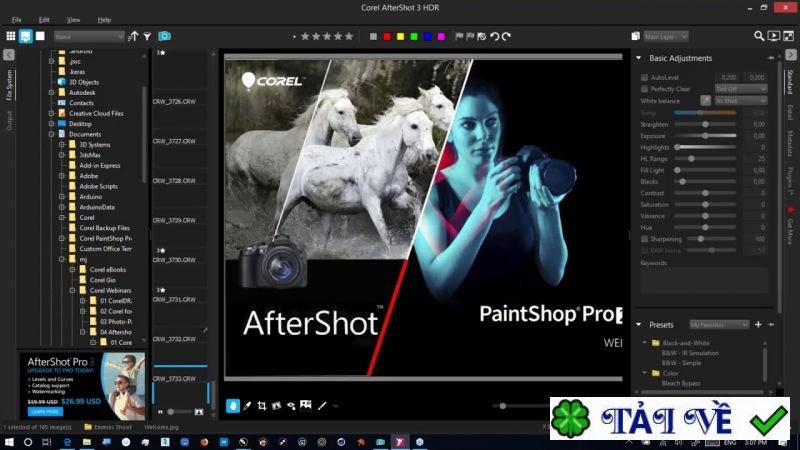Rotate the image clockwise
The image size is (800, 450).
[506, 36]
